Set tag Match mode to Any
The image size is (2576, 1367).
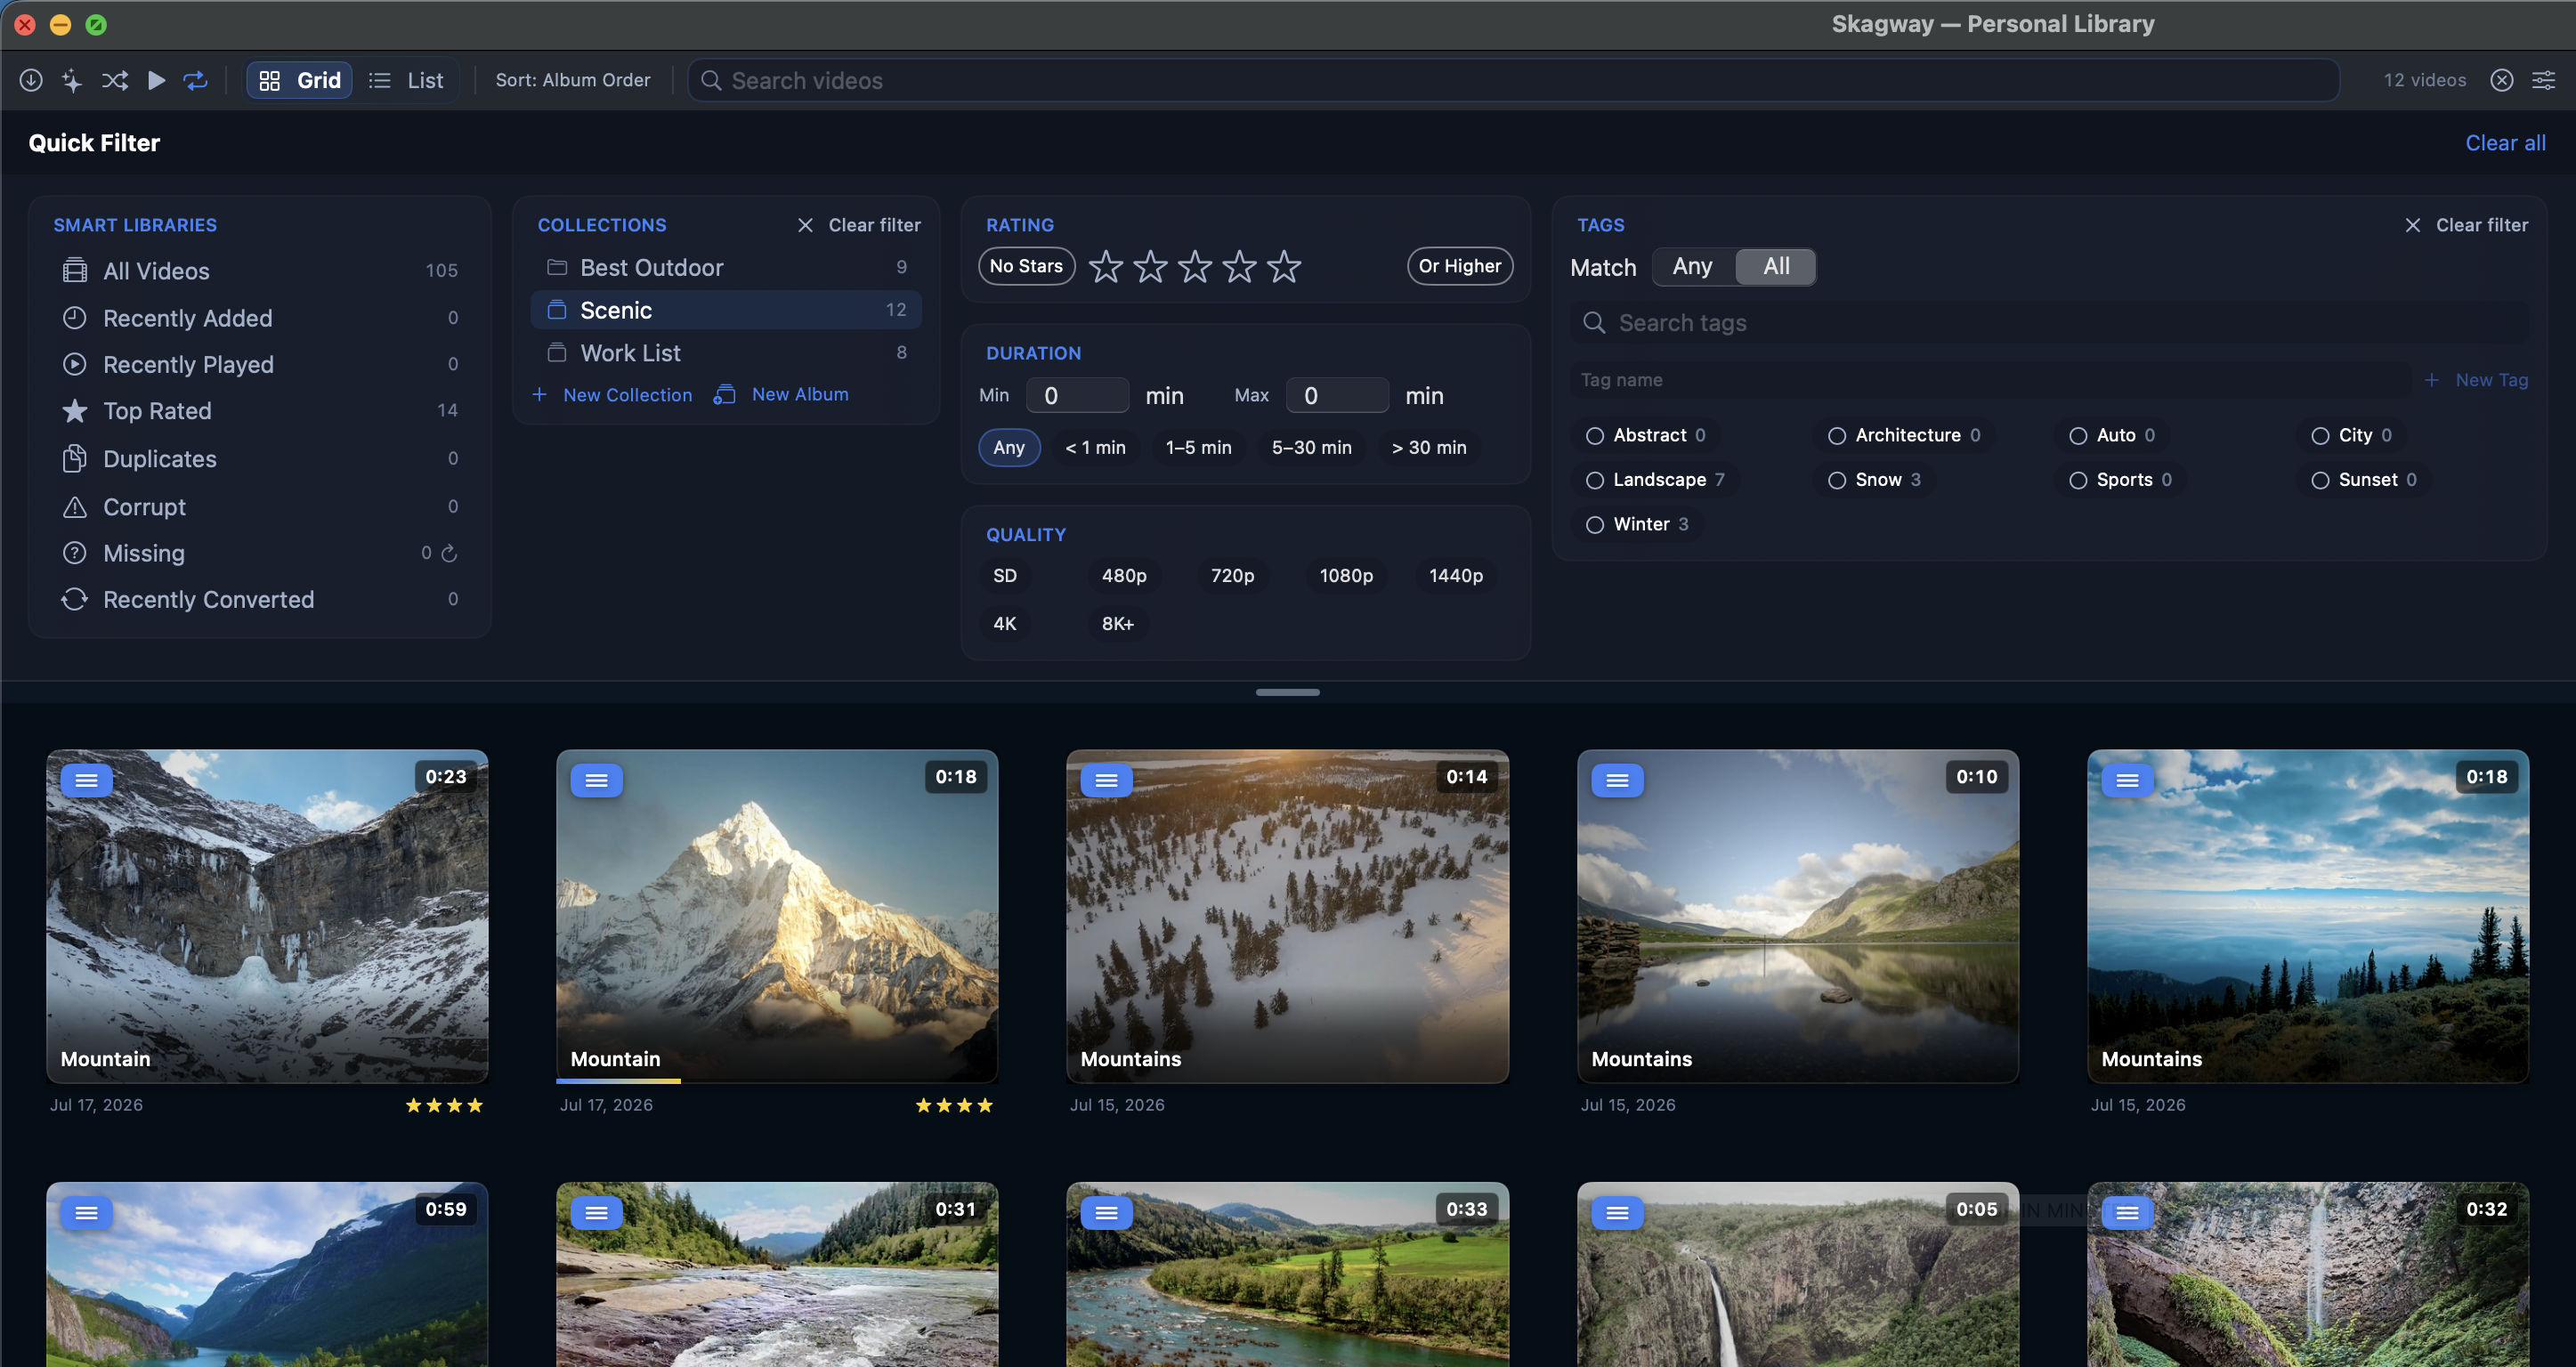[1693, 266]
